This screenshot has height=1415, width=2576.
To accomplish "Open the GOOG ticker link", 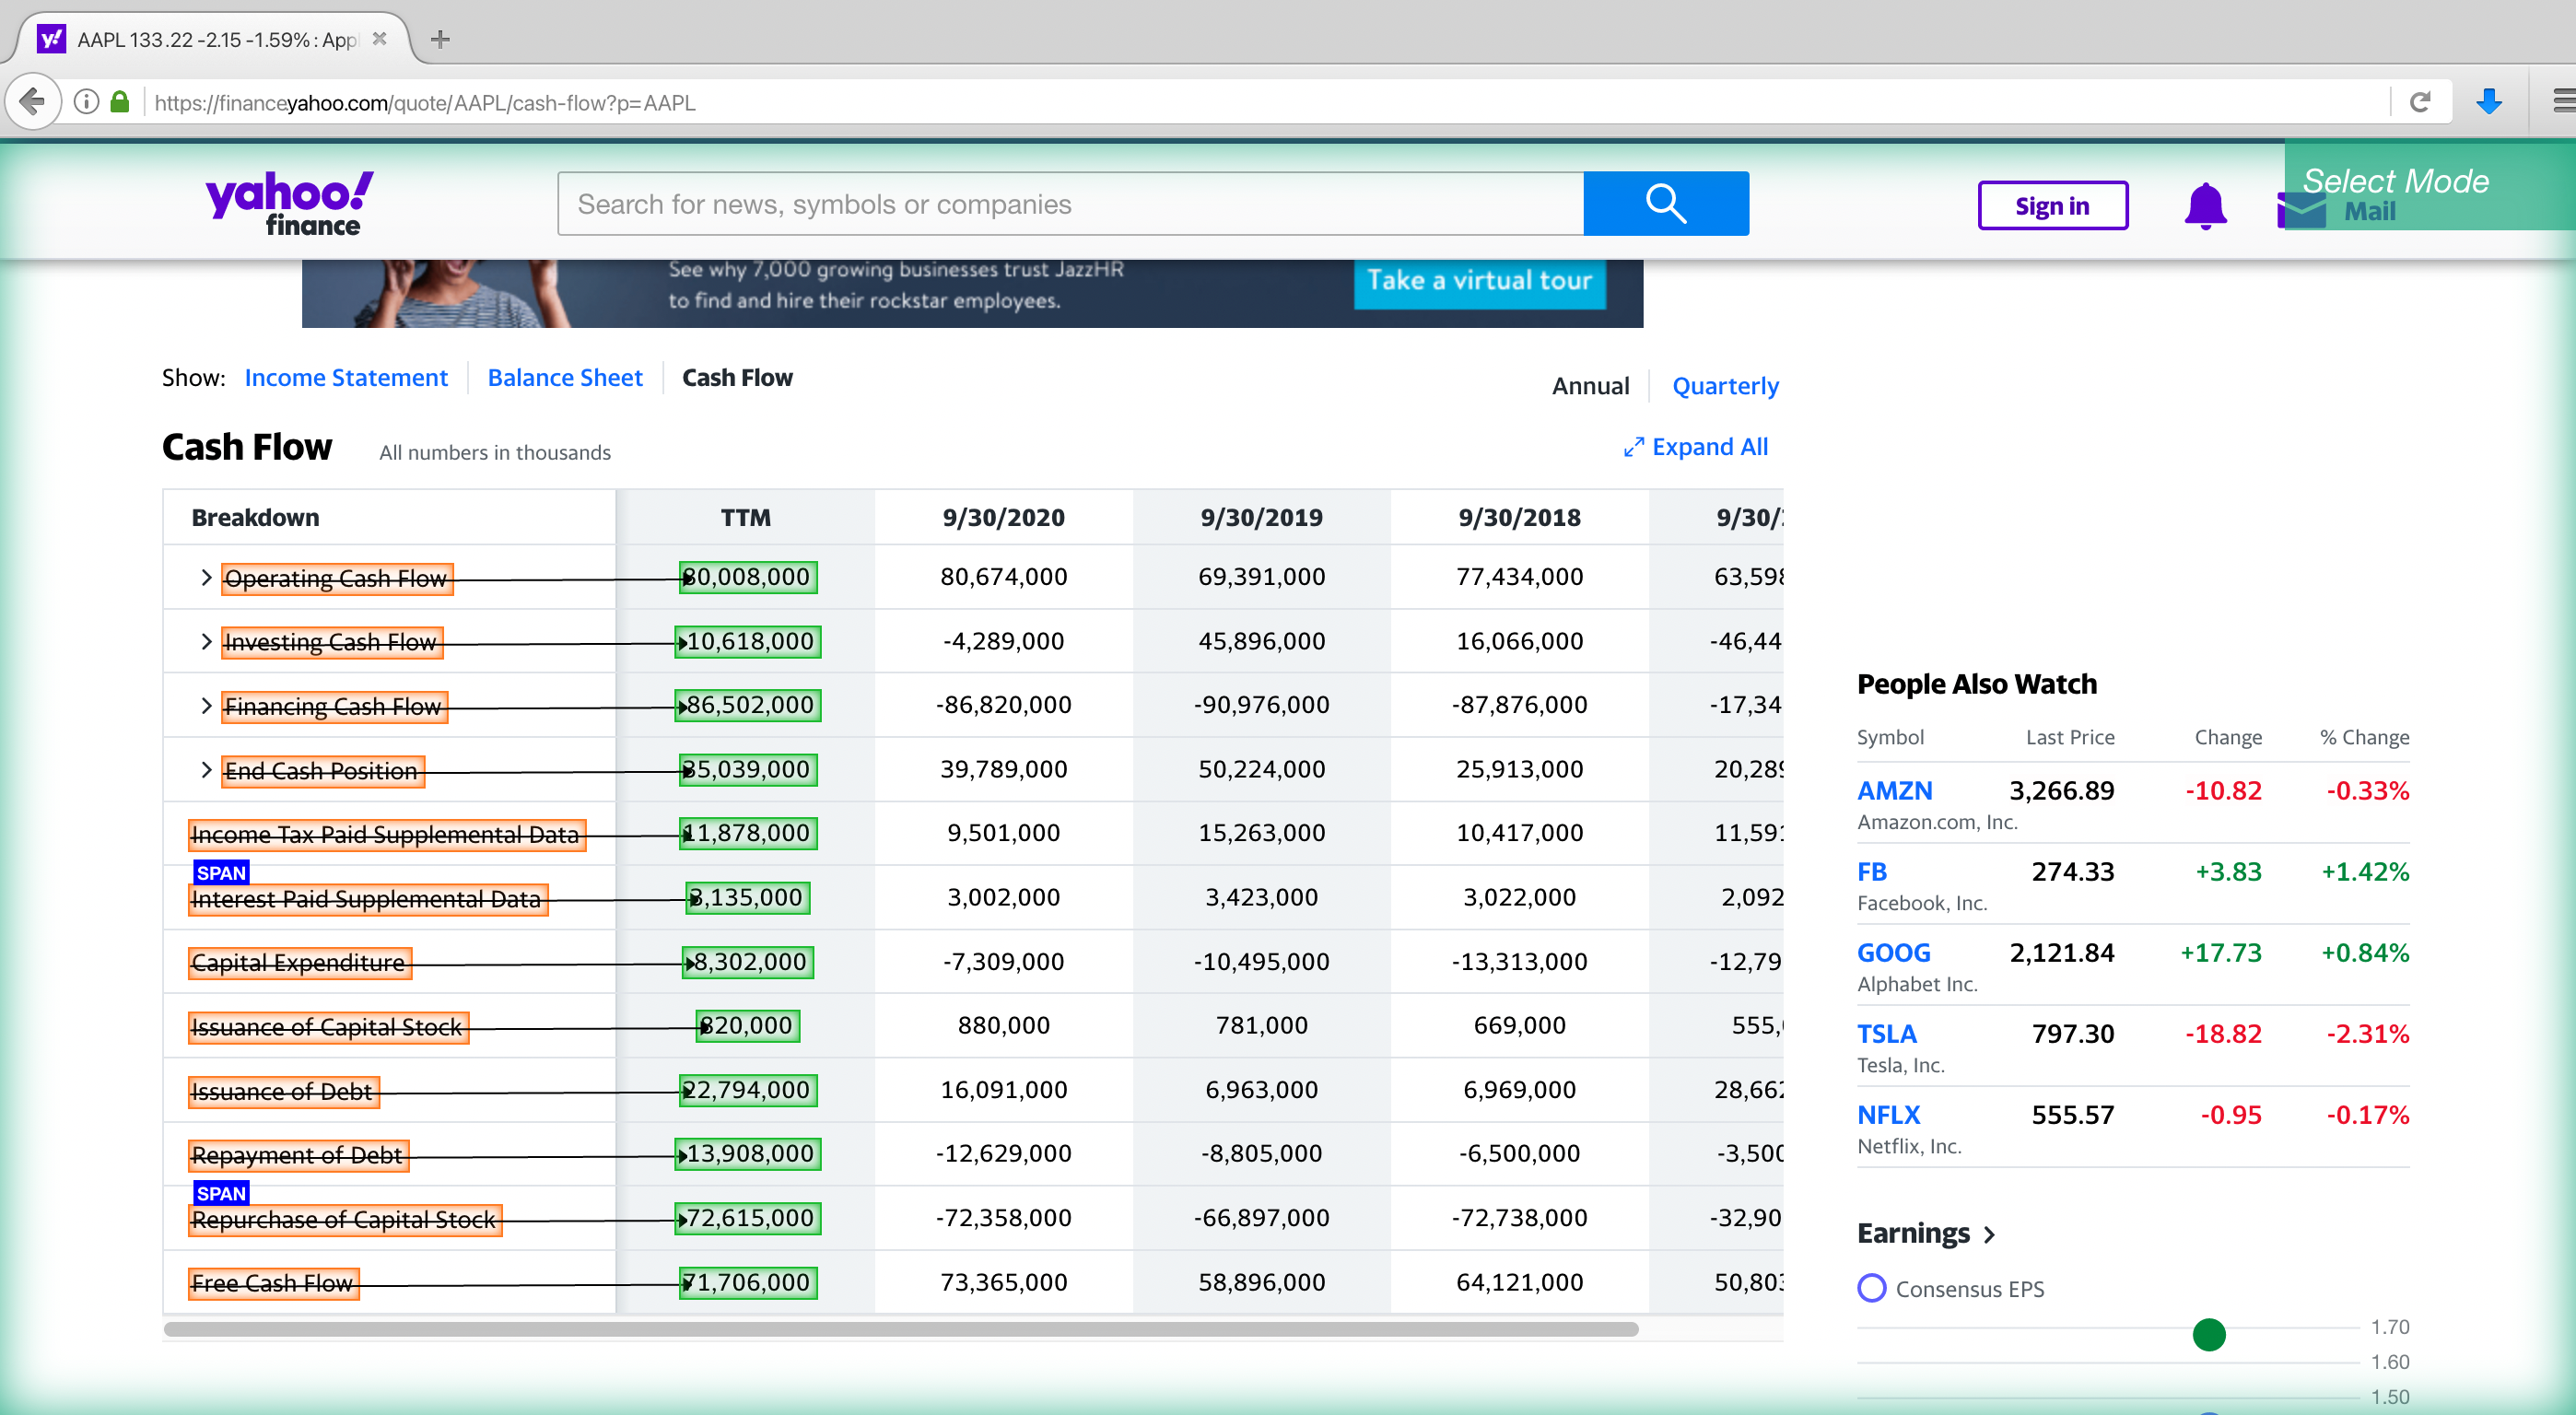I will click(1893, 953).
